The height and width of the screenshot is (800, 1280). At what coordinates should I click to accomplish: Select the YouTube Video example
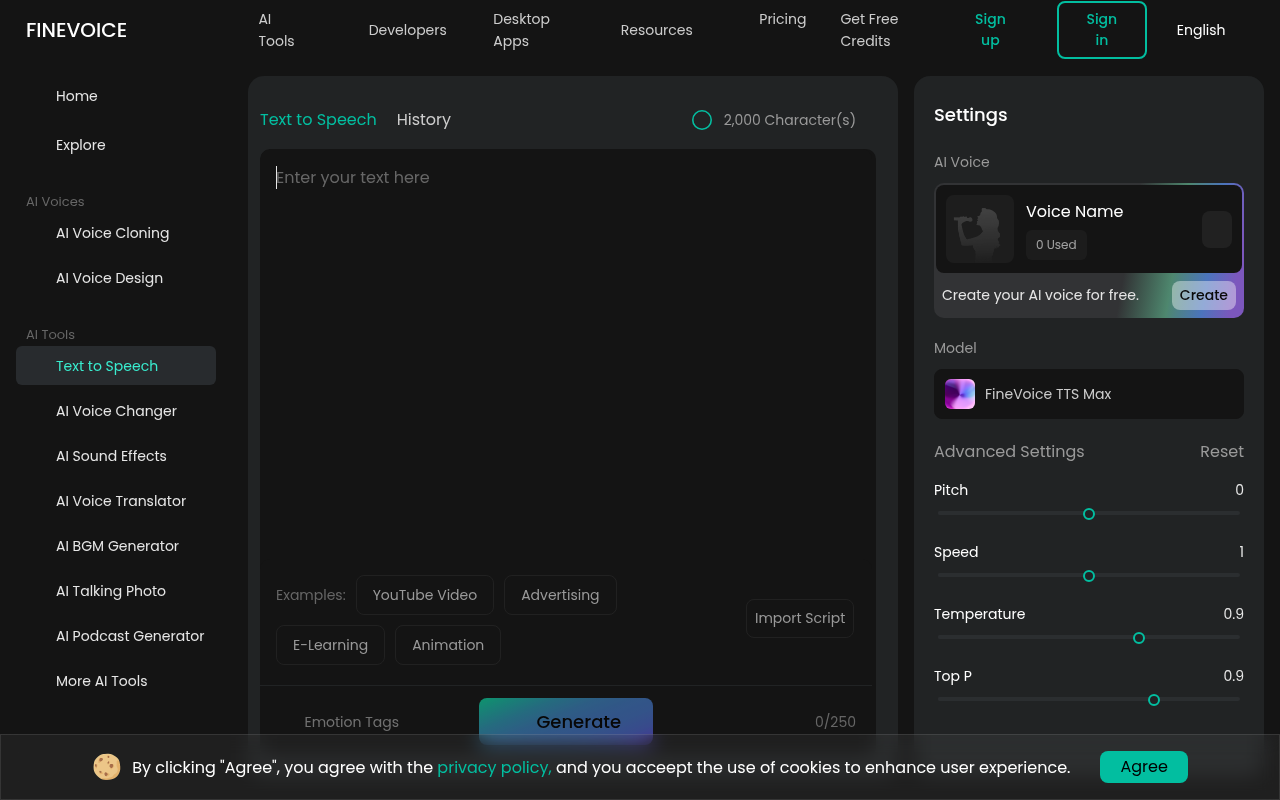click(x=424, y=595)
